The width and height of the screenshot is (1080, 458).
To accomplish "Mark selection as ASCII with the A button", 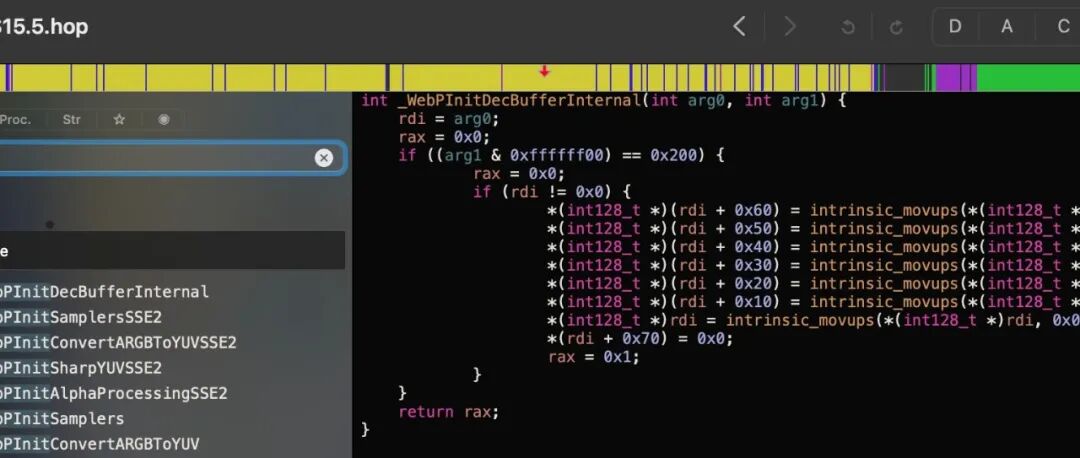I will coord(1007,27).
